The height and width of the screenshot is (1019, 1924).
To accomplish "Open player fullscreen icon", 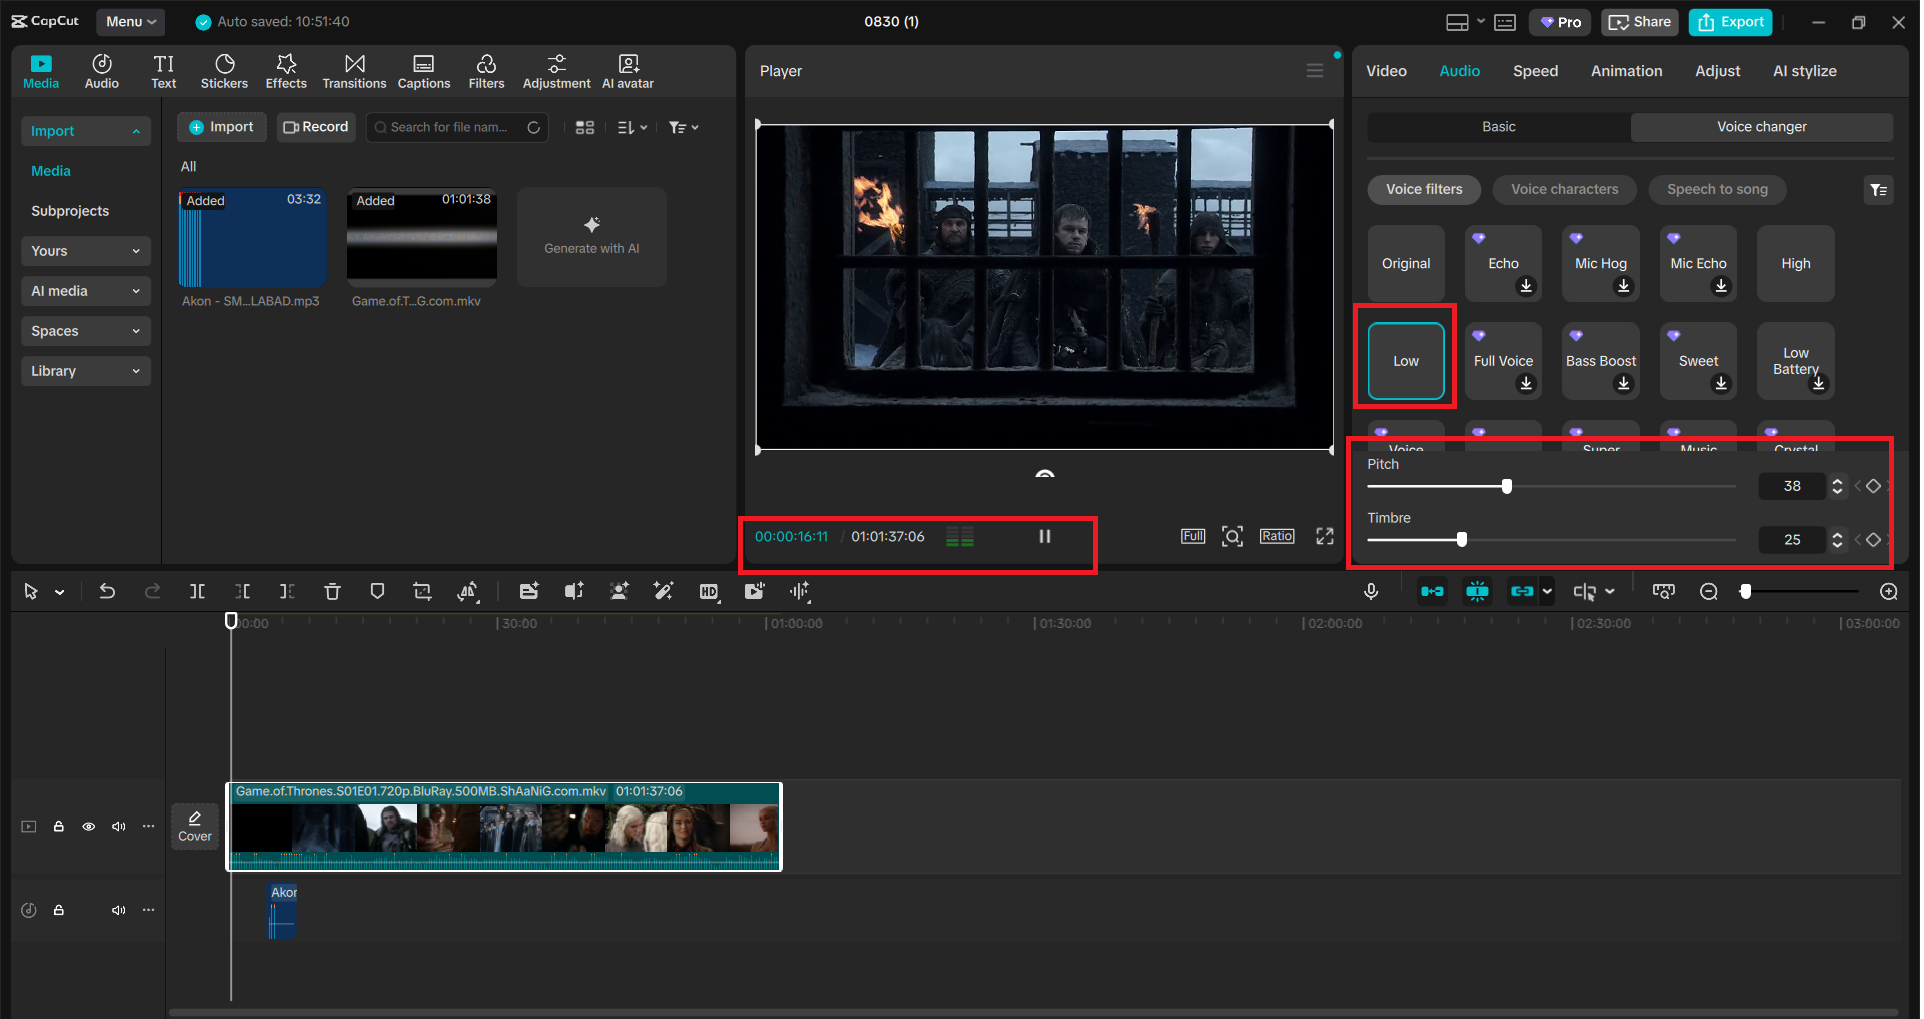I will coord(1325,537).
